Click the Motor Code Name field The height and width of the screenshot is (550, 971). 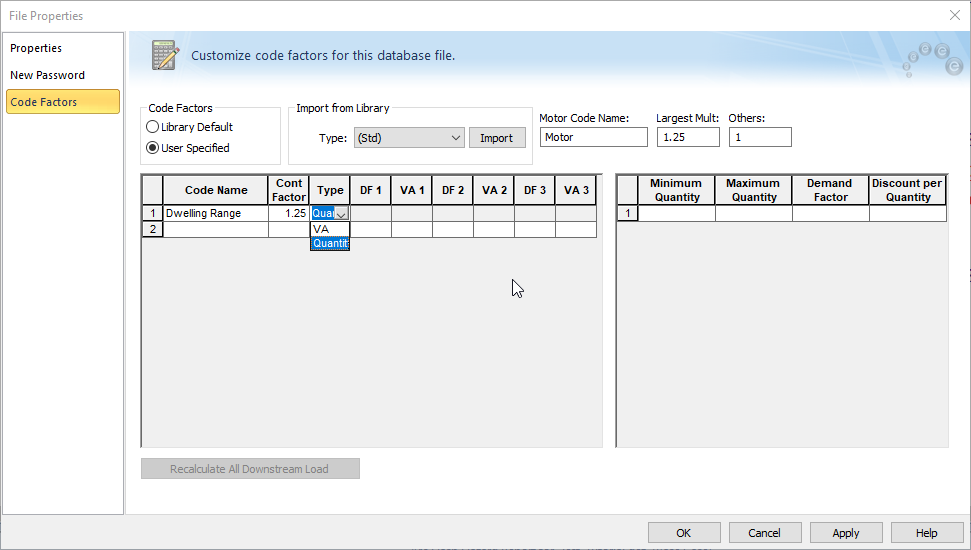(593, 137)
